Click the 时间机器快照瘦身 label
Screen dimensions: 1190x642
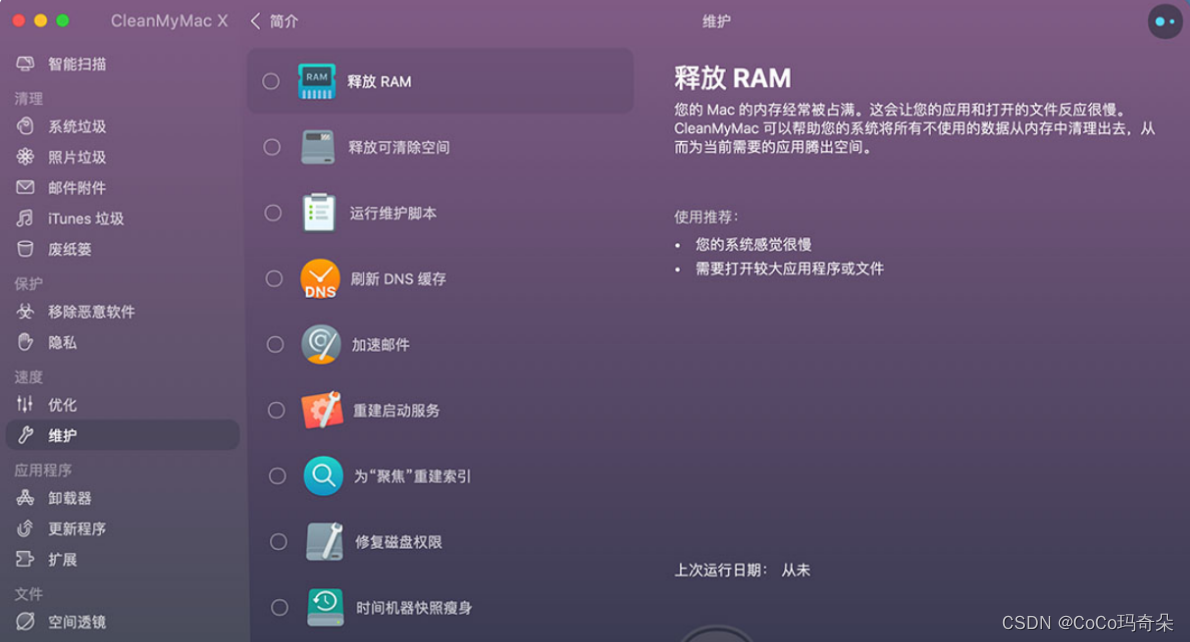[x=414, y=608]
